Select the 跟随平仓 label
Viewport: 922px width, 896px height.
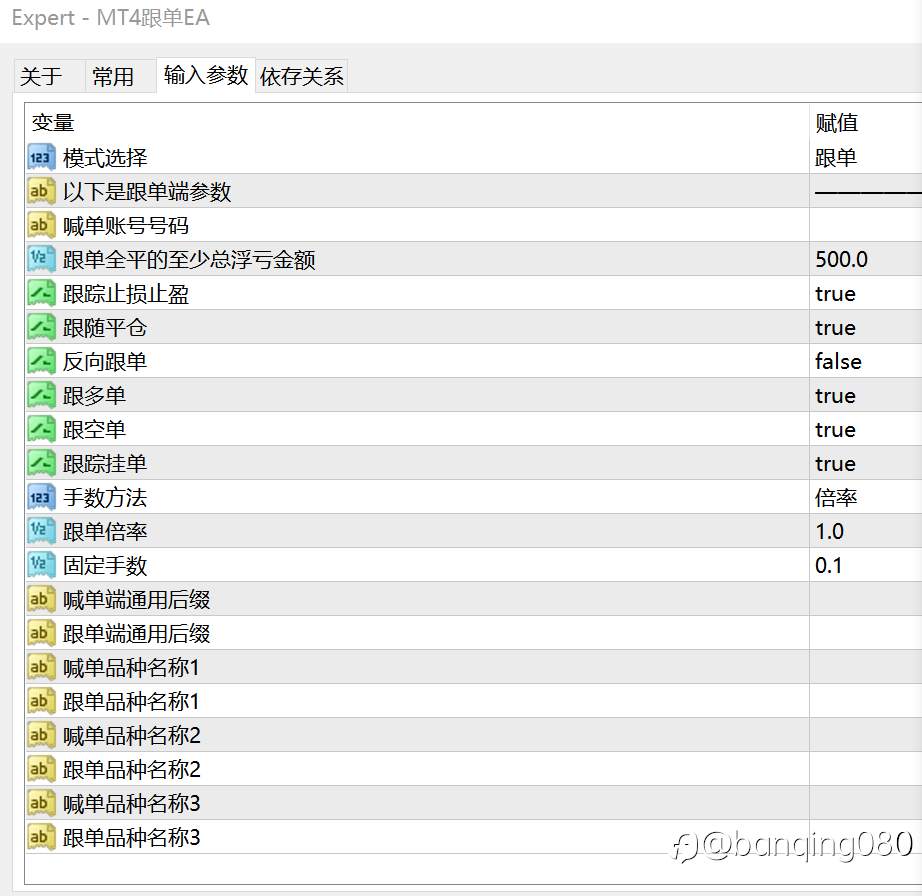[105, 327]
